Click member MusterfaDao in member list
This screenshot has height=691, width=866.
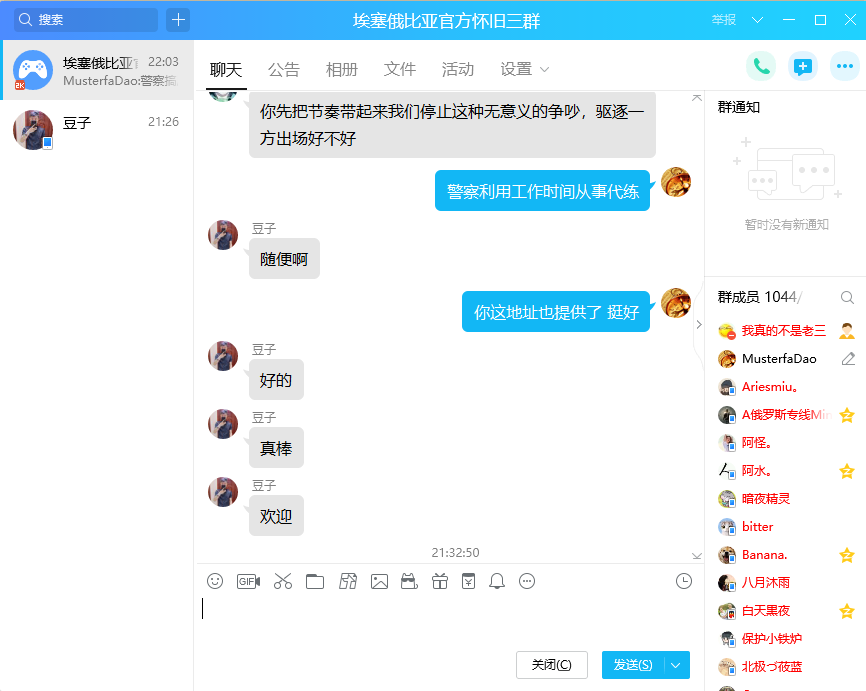point(779,359)
